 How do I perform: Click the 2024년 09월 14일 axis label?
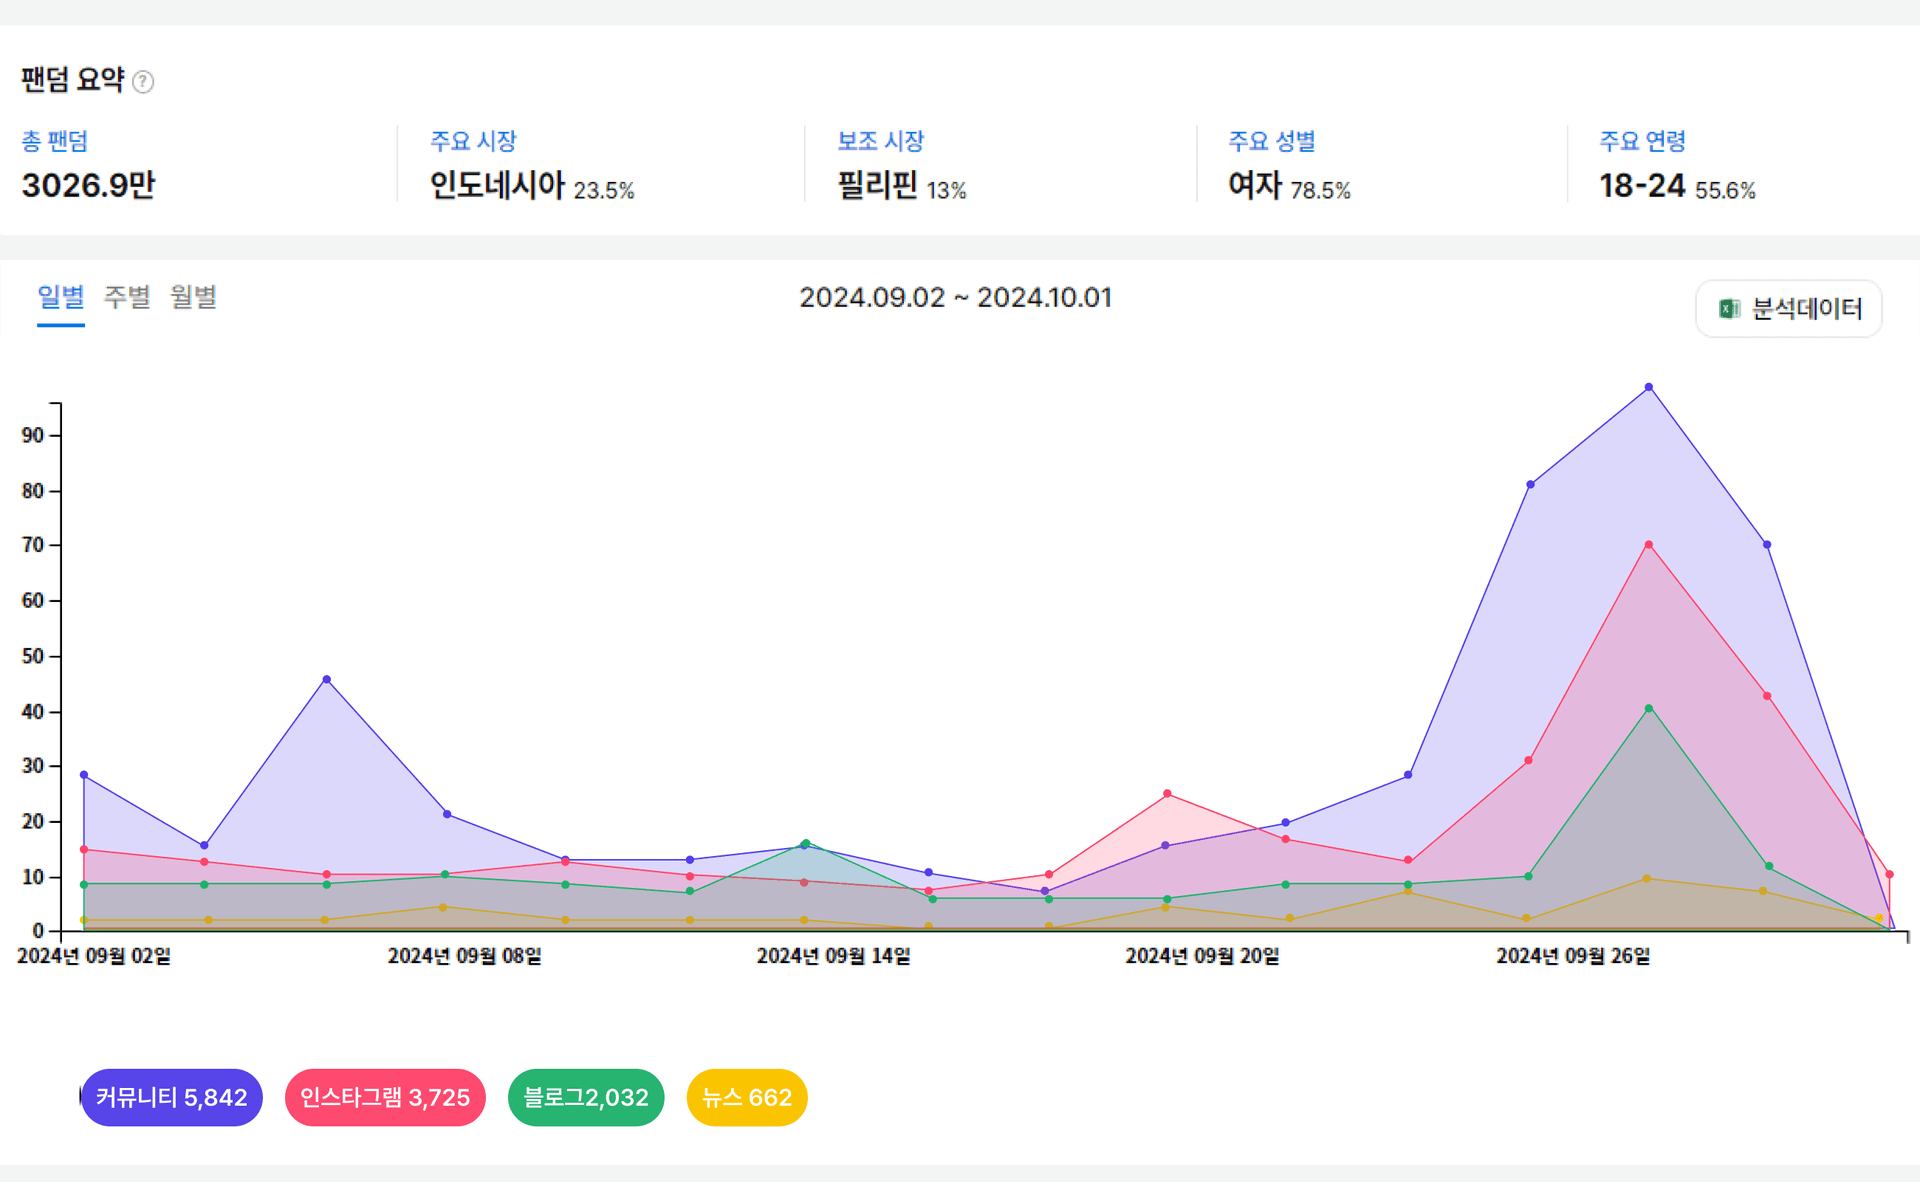click(833, 956)
